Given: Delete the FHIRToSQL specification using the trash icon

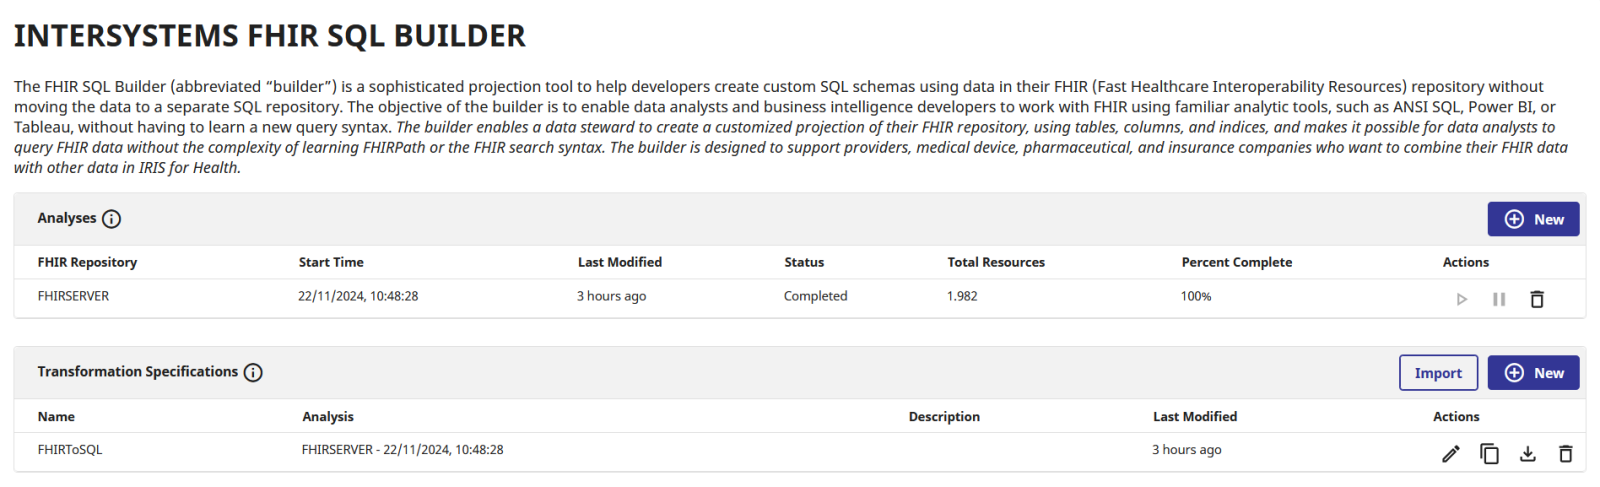Looking at the screenshot, I should 1565,454.
